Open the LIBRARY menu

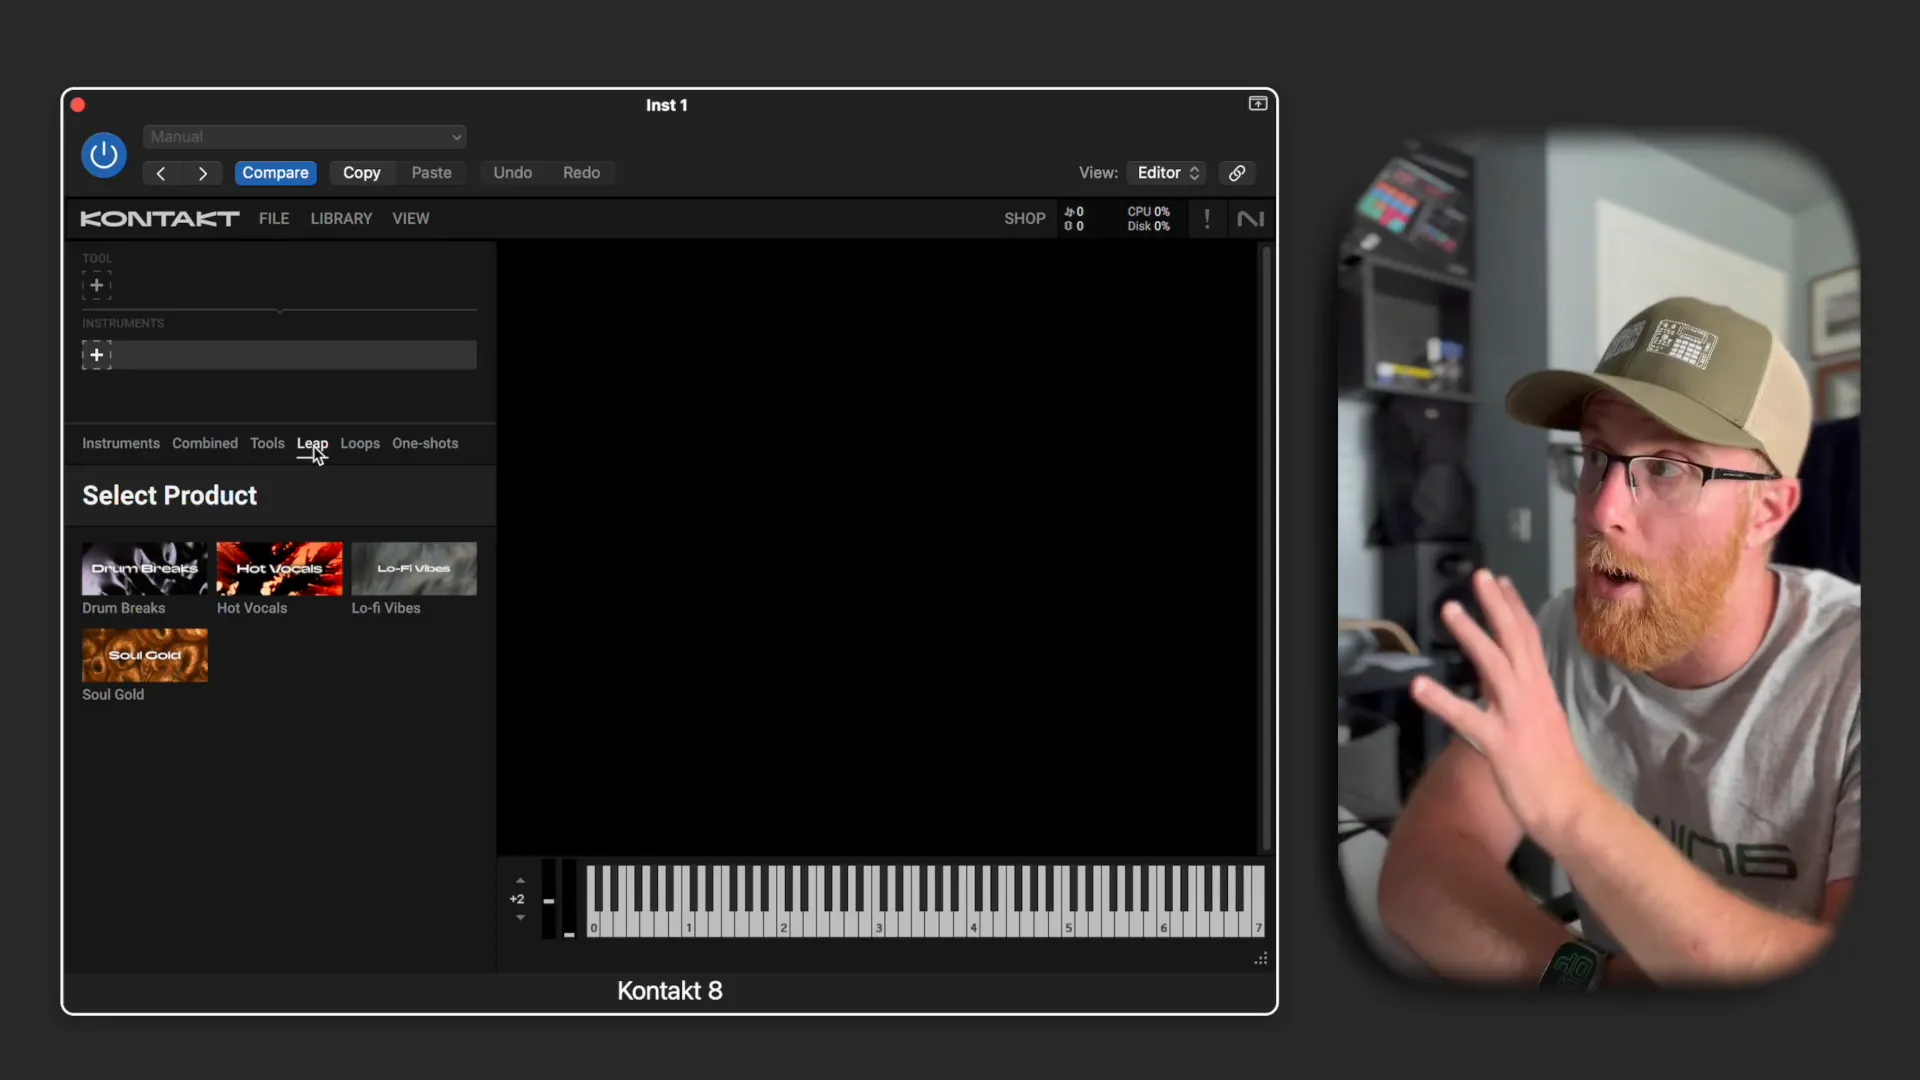(x=341, y=219)
